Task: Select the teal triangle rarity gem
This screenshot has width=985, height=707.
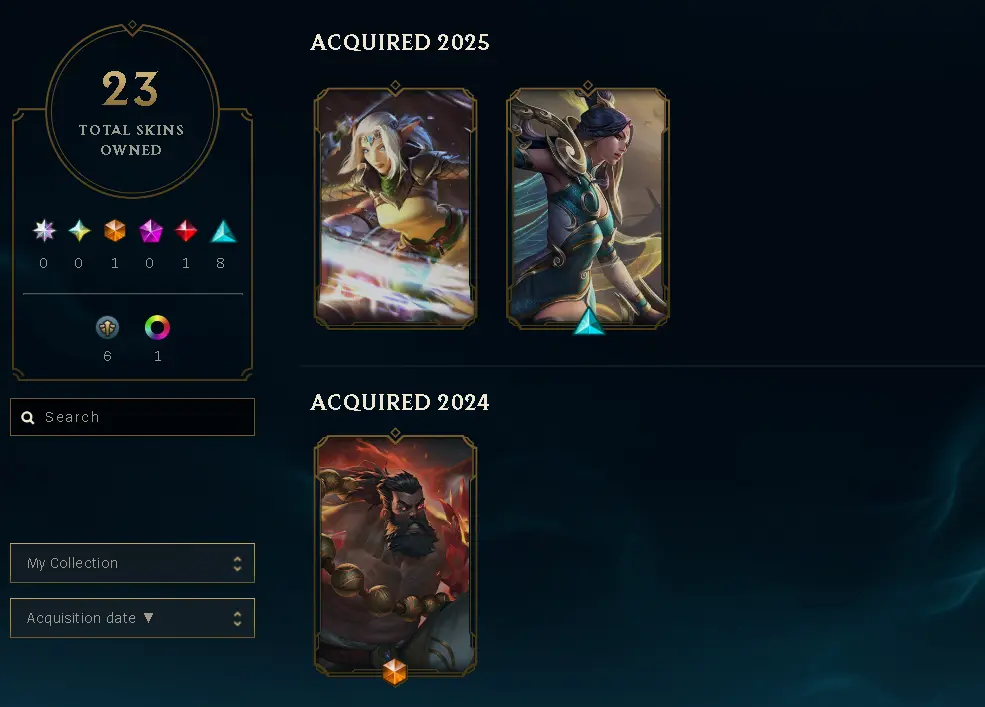Action: tap(223, 231)
